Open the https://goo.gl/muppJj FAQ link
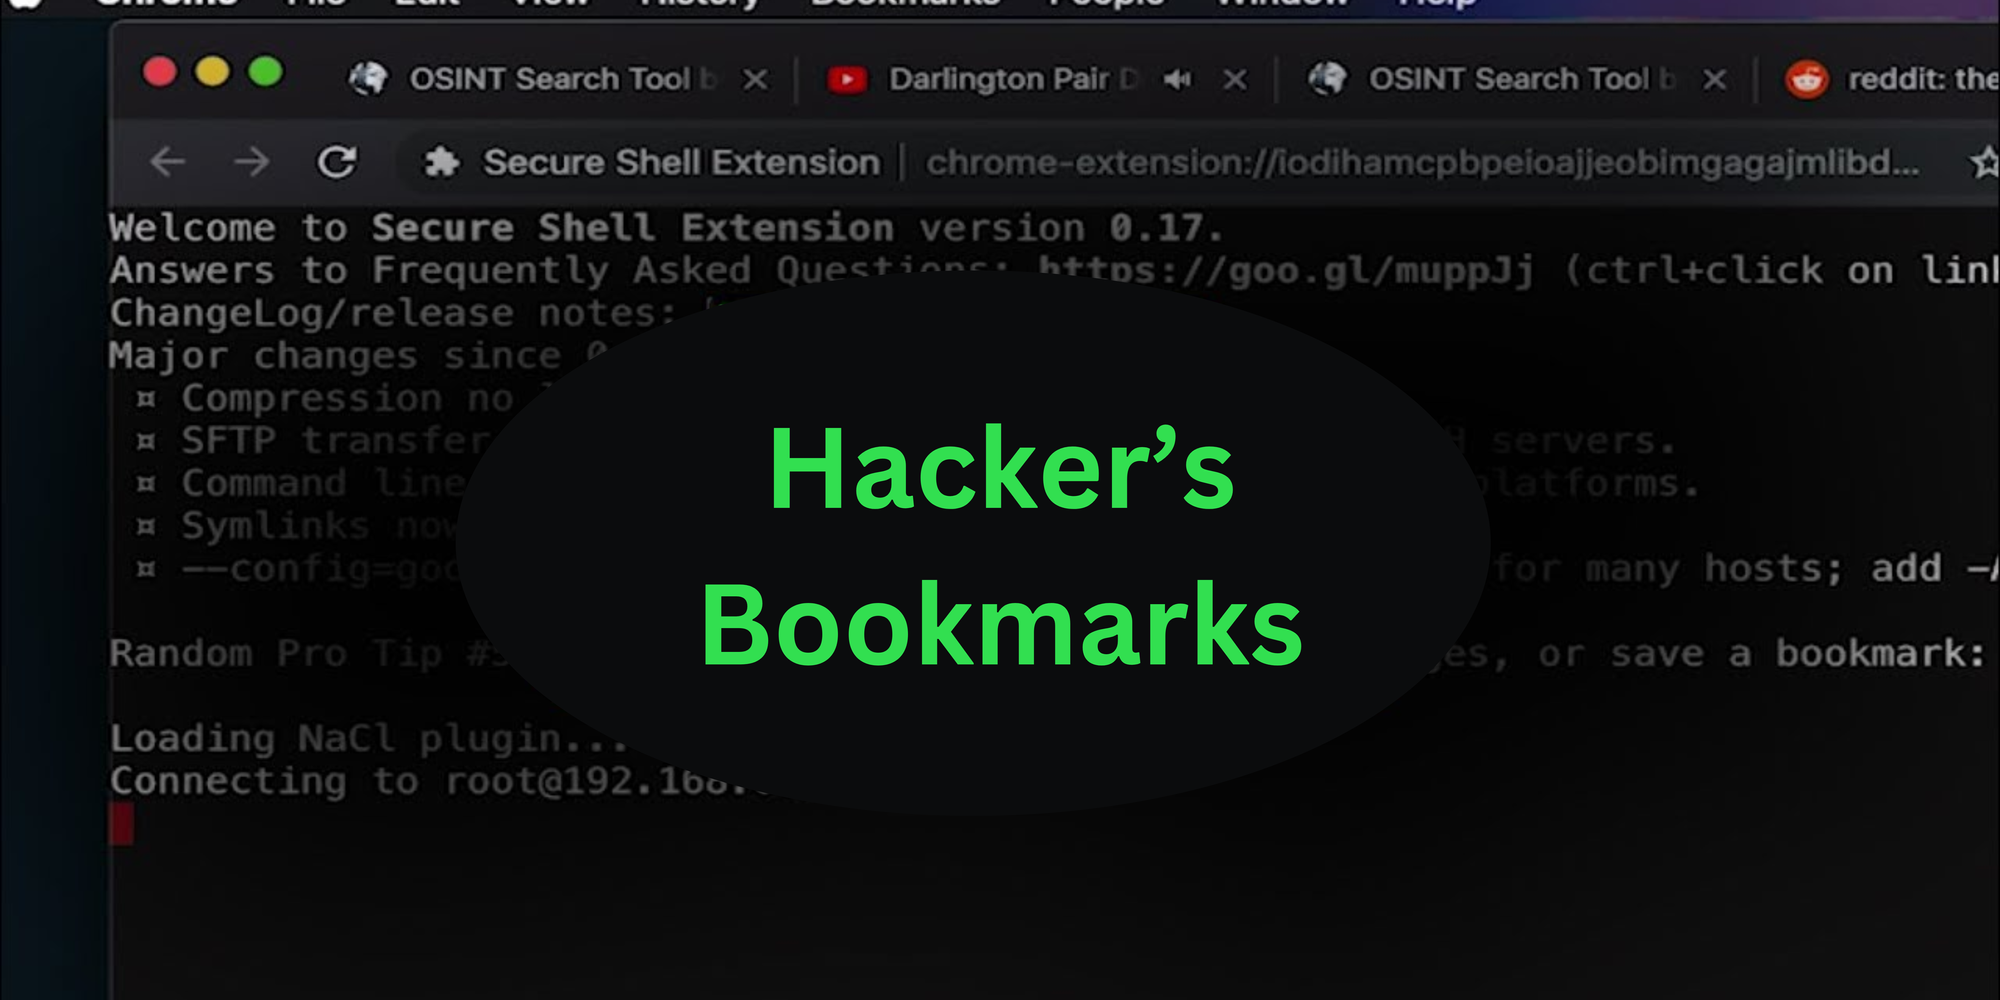The image size is (2000, 1000). click(x=1285, y=270)
